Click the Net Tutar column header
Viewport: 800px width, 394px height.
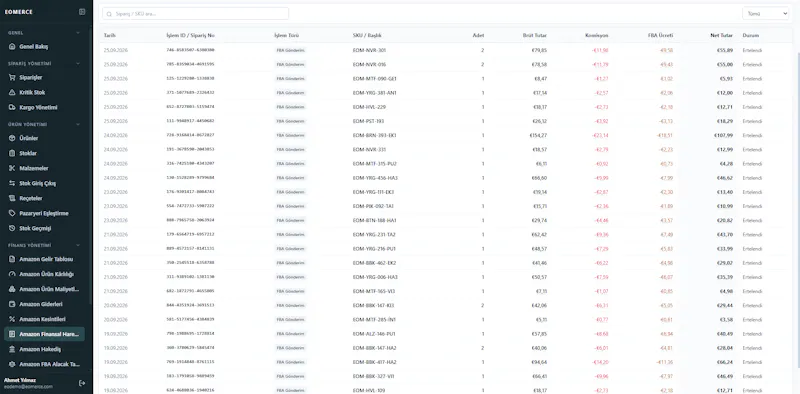coord(721,35)
